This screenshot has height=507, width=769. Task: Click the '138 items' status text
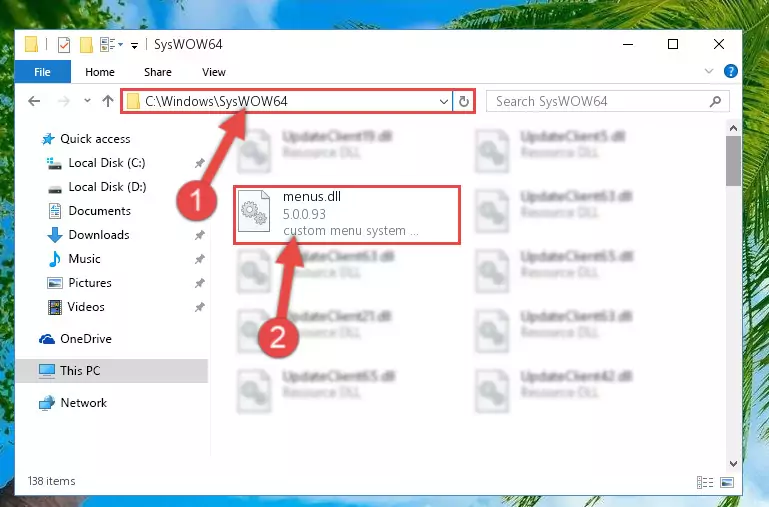coord(51,481)
